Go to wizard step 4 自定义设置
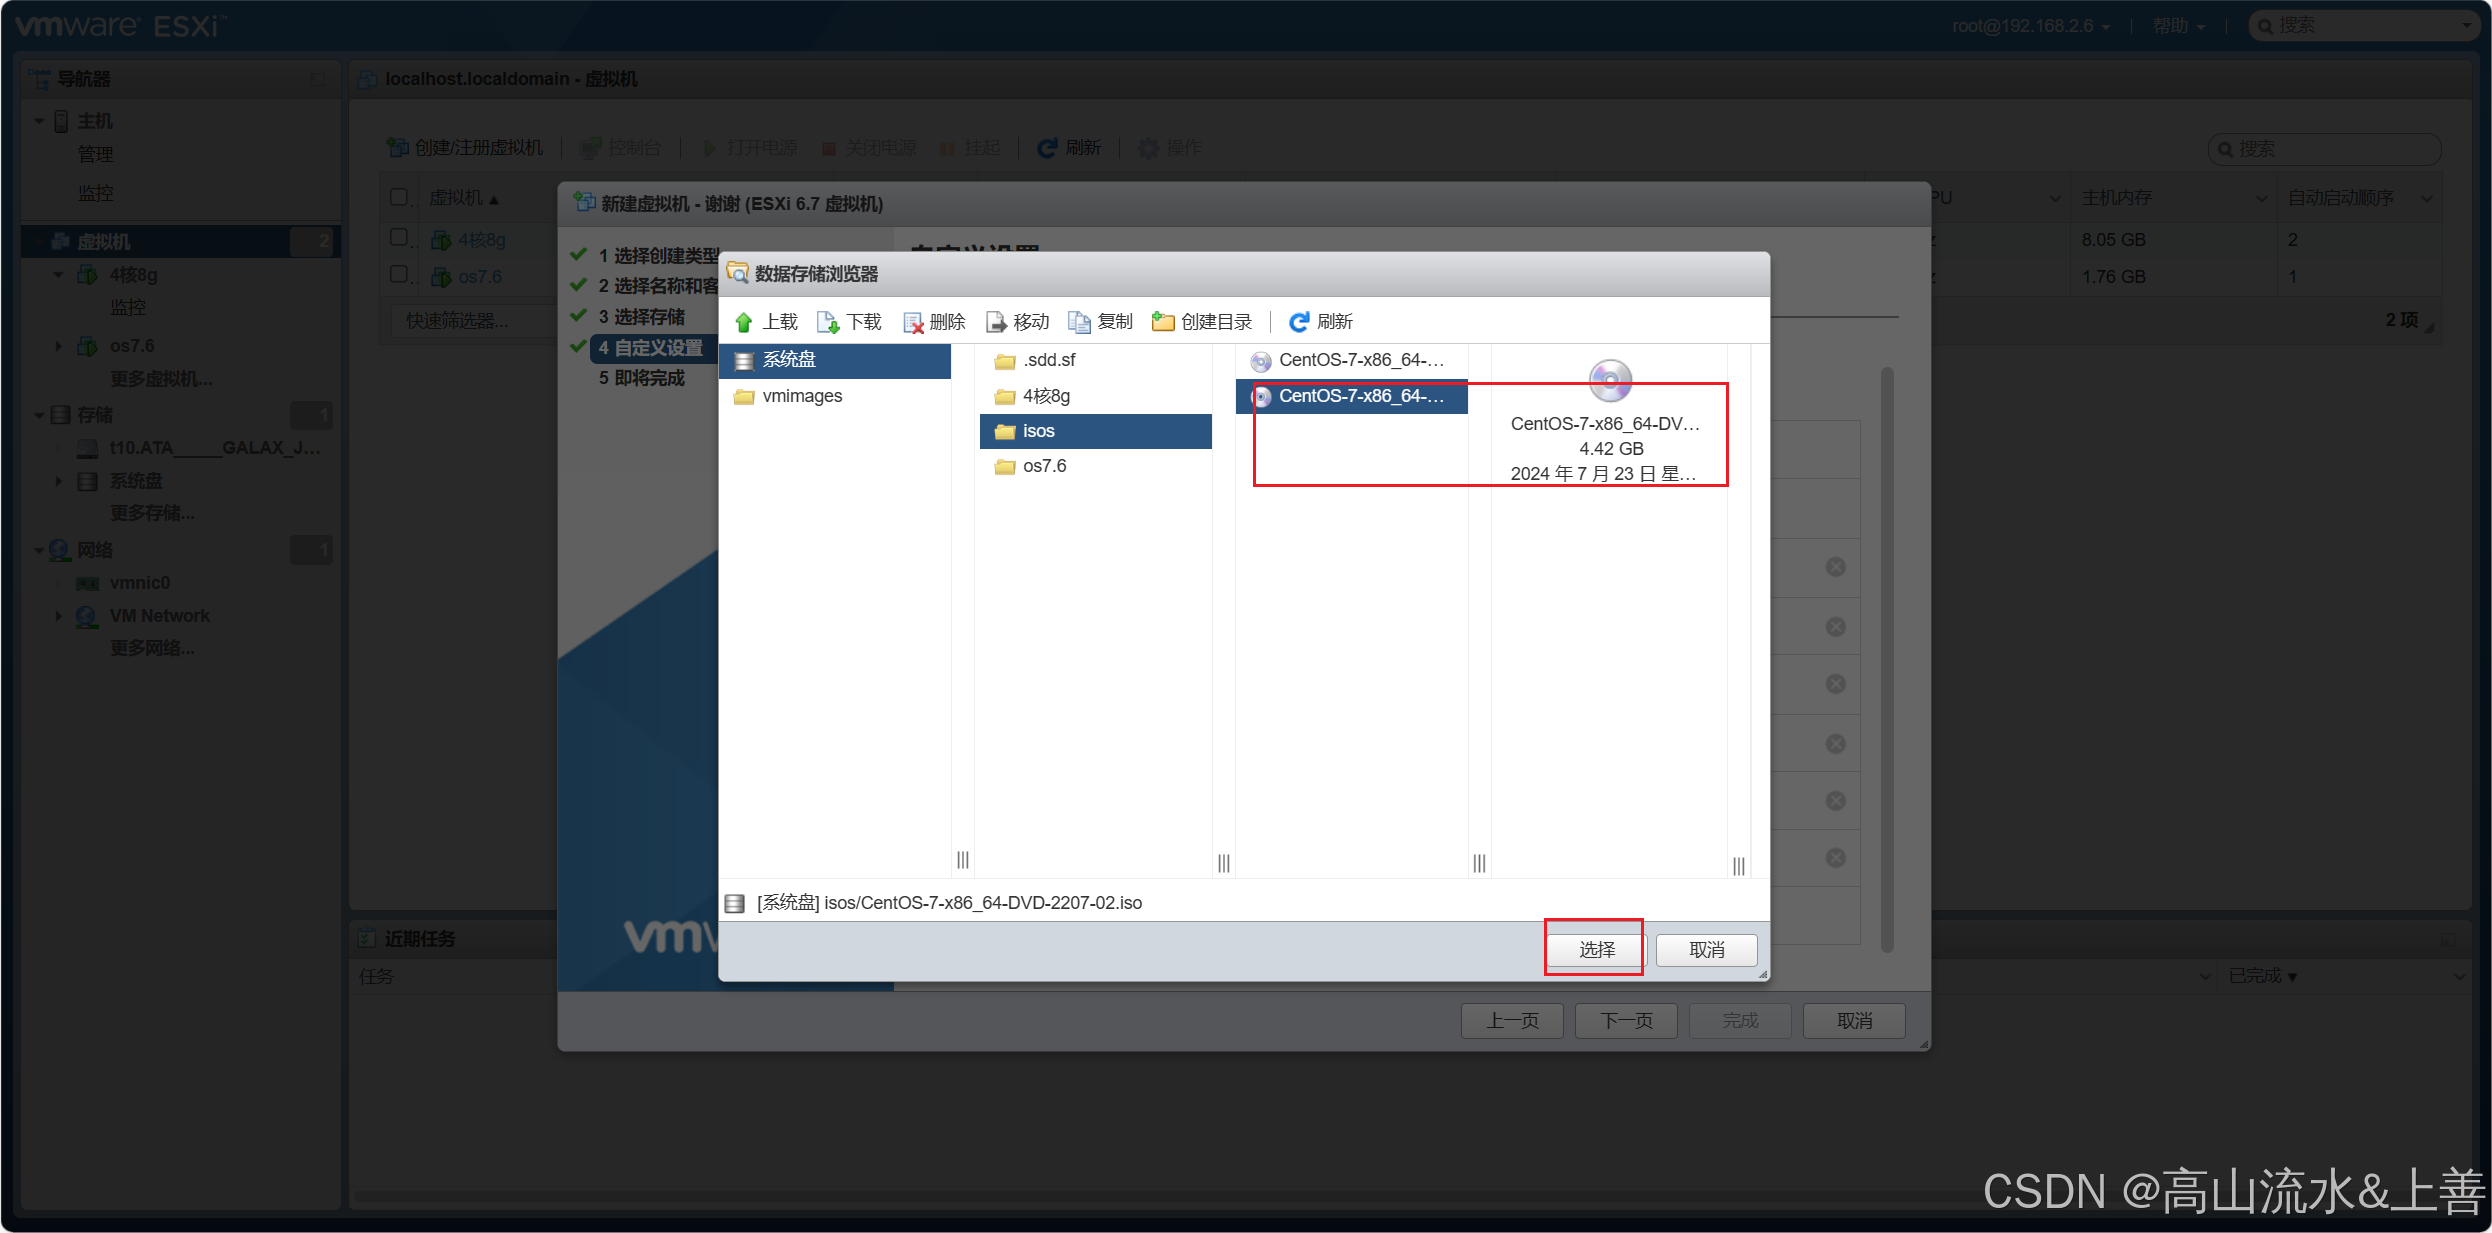 click(x=650, y=348)
